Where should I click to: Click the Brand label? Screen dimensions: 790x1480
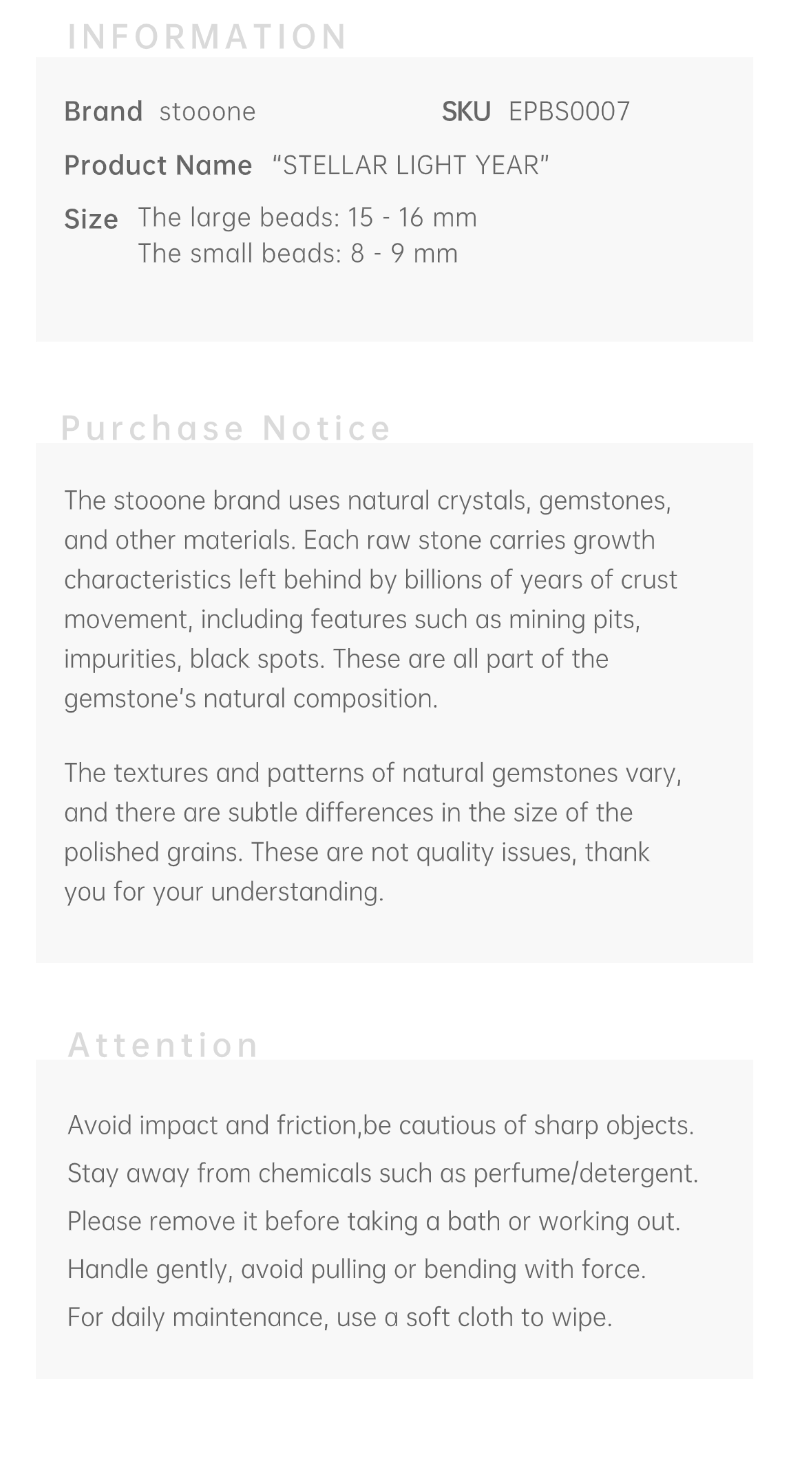[103, 111]
